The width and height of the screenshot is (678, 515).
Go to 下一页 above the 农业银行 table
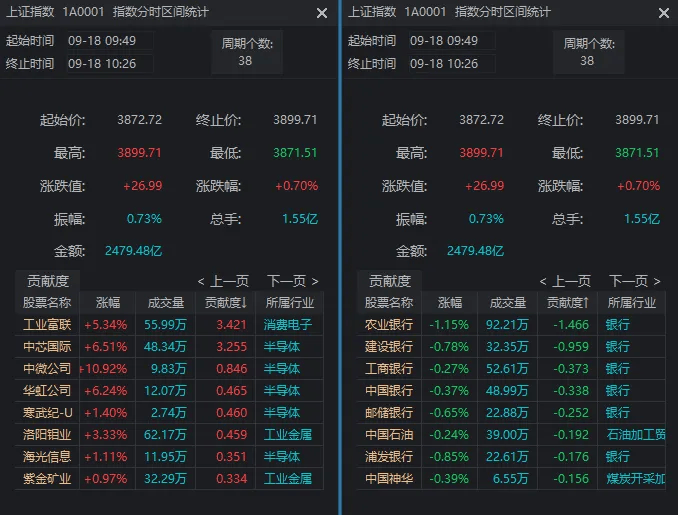(634, 281)
